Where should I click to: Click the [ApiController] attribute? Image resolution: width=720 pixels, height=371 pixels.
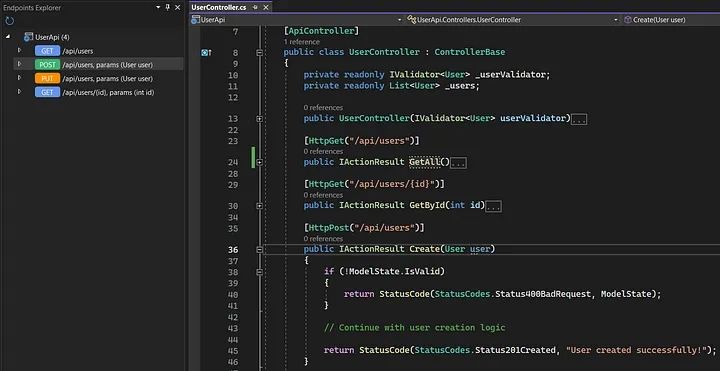[x=321, y=31]
